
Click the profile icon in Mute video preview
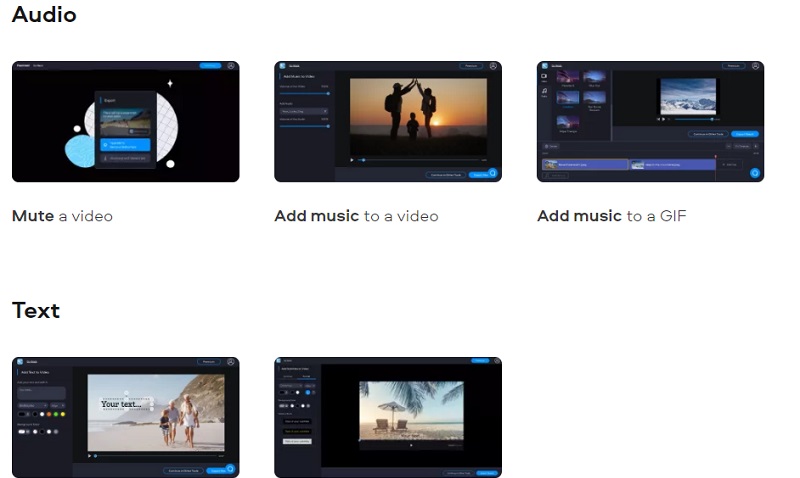click(x=231, y=66)
